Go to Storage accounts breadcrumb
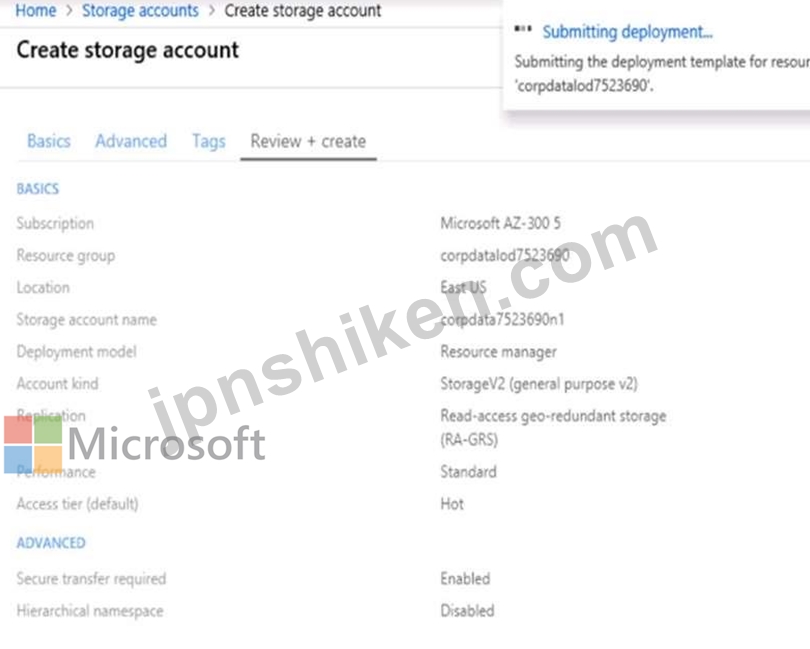Screen dimensions: 810x649 [x=140, y=10]
